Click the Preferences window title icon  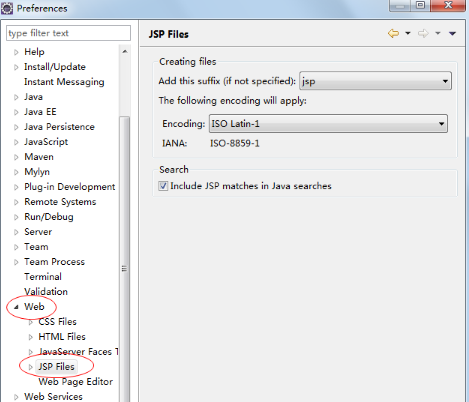pyautogui.click(x=7, y=8)
